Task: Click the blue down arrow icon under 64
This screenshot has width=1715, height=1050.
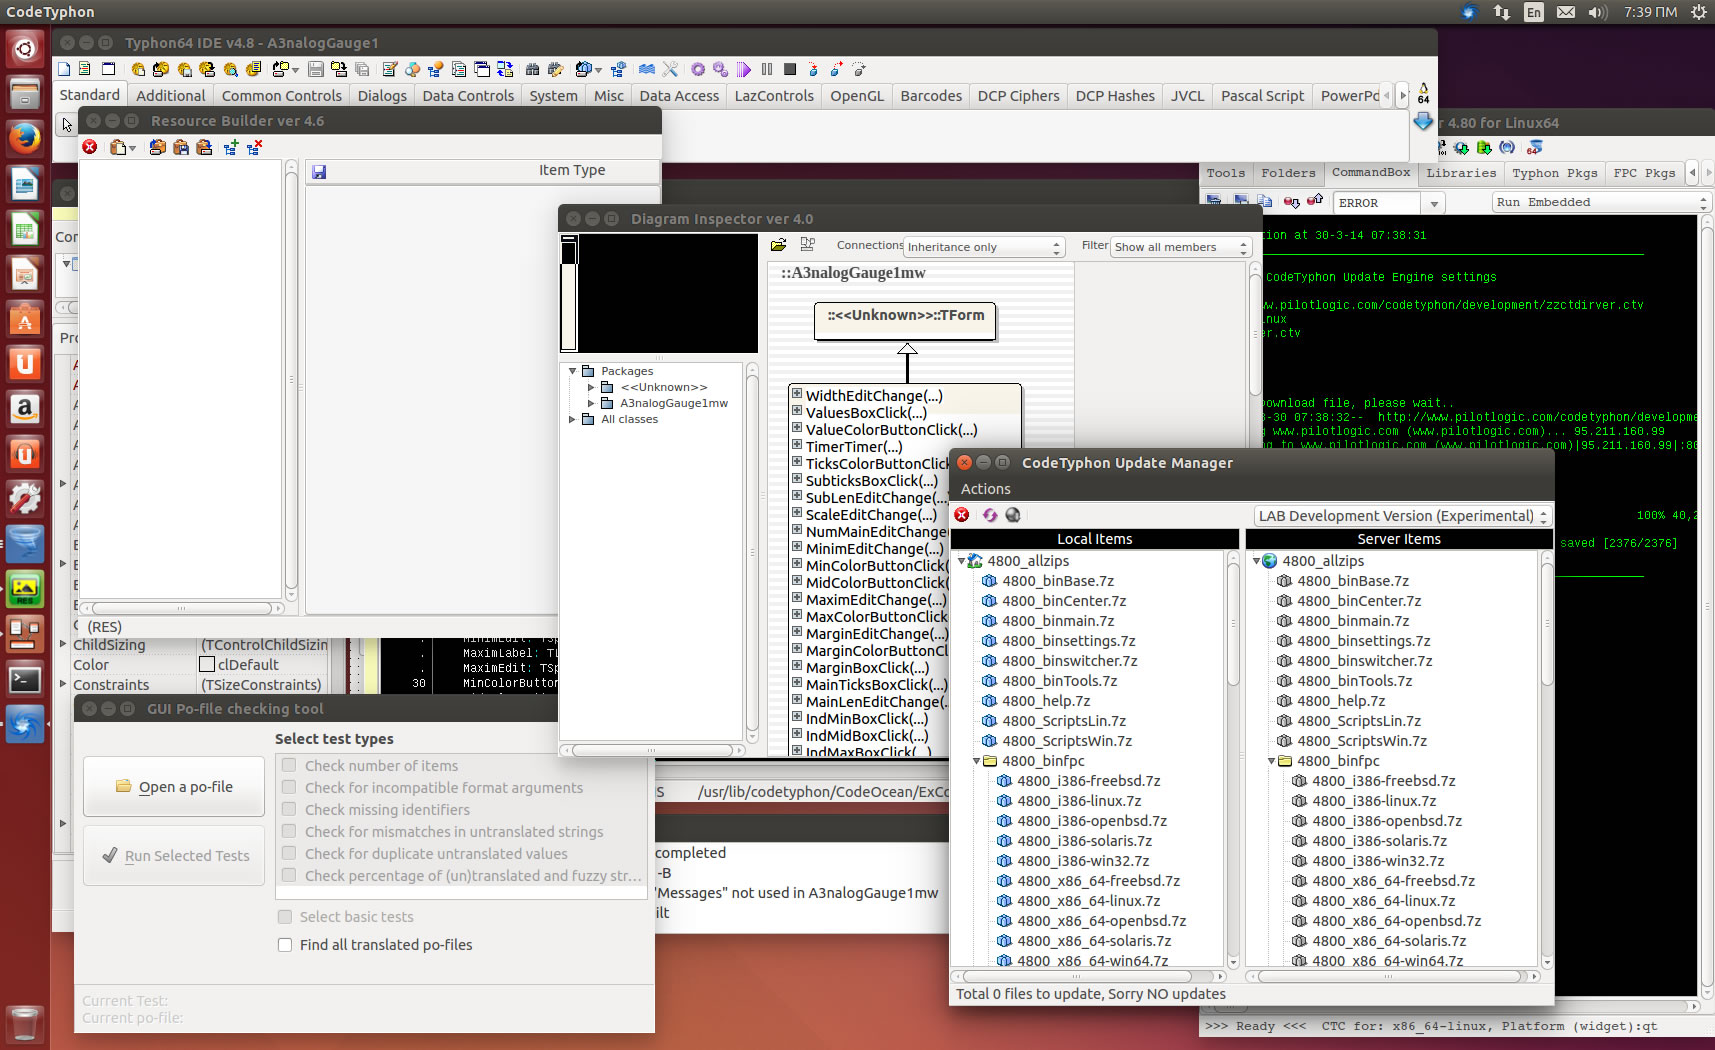Action: 1423,121
